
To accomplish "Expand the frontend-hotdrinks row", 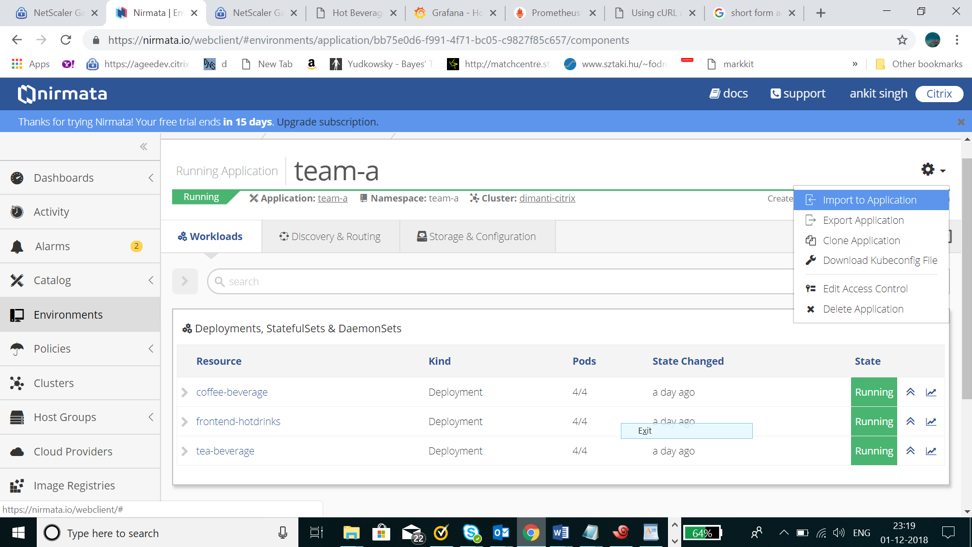I will (x=185, y=422).
